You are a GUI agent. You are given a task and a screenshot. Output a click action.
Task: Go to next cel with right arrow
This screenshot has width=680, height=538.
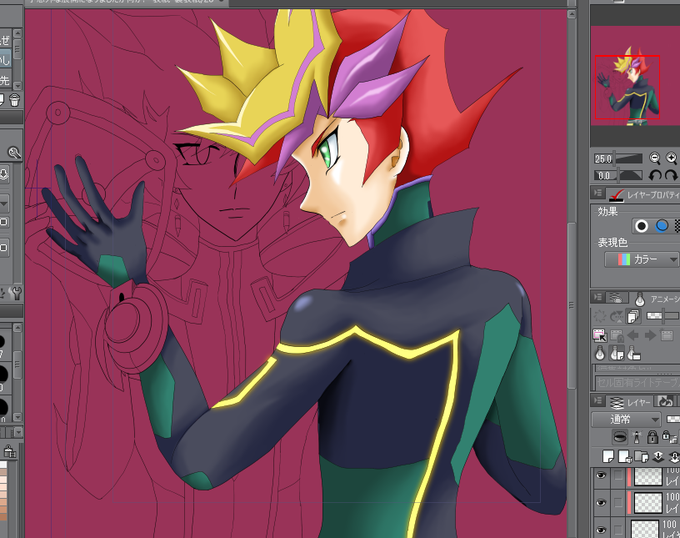(x=650, y=335)
